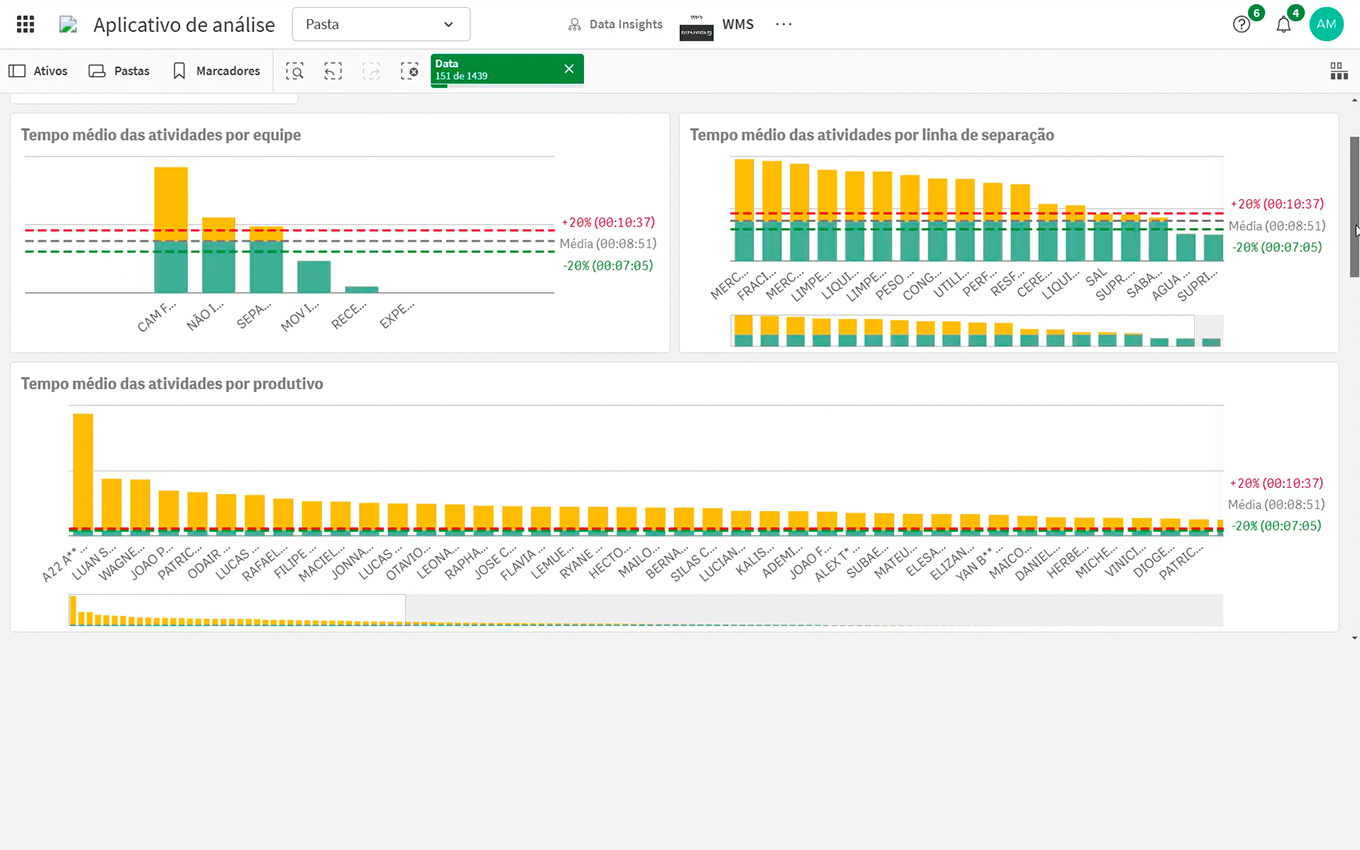The width and height of the screenshot is (1360, 850).
Task: Expand the Pasta dropdown
Action: coord(380,24)
